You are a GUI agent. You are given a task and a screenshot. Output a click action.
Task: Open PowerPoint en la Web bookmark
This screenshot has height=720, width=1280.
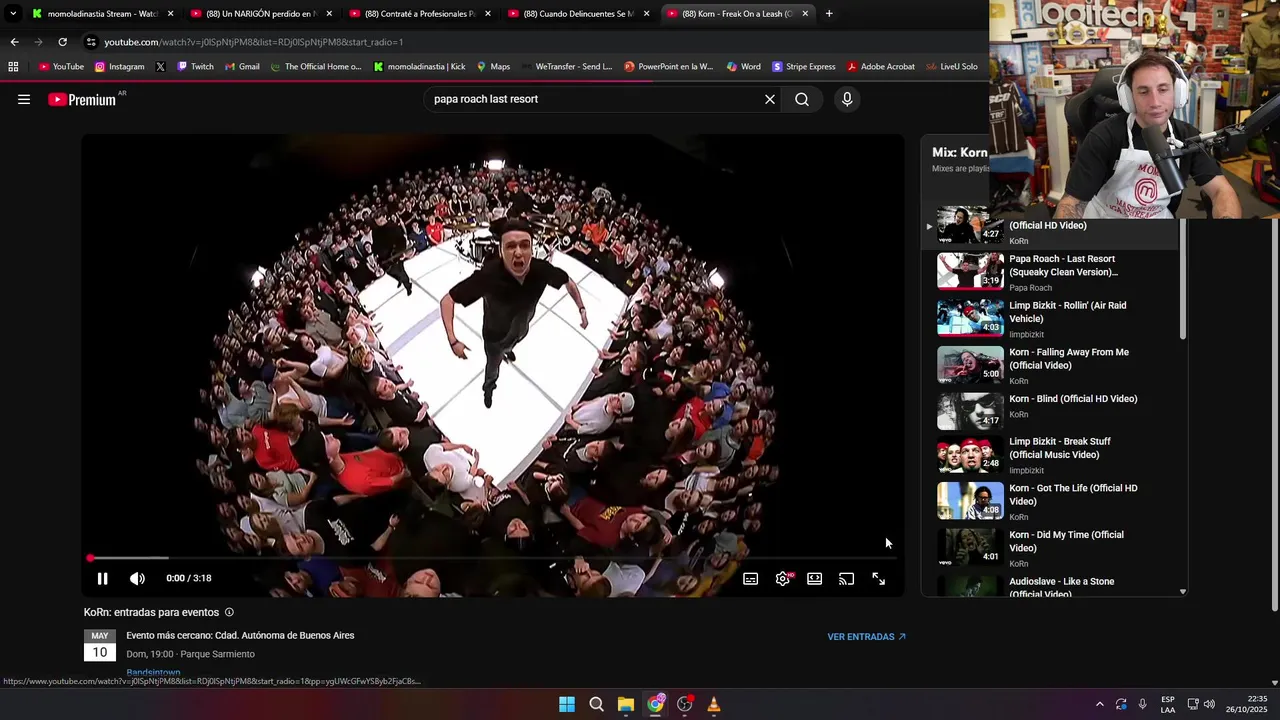[x=668, y=66]
